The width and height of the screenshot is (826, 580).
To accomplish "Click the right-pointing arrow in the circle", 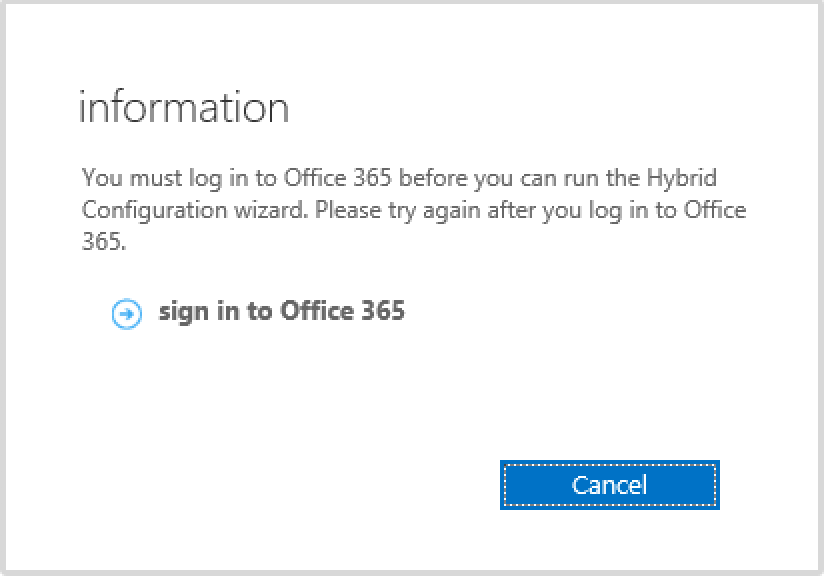I will (x=127, y=314).
